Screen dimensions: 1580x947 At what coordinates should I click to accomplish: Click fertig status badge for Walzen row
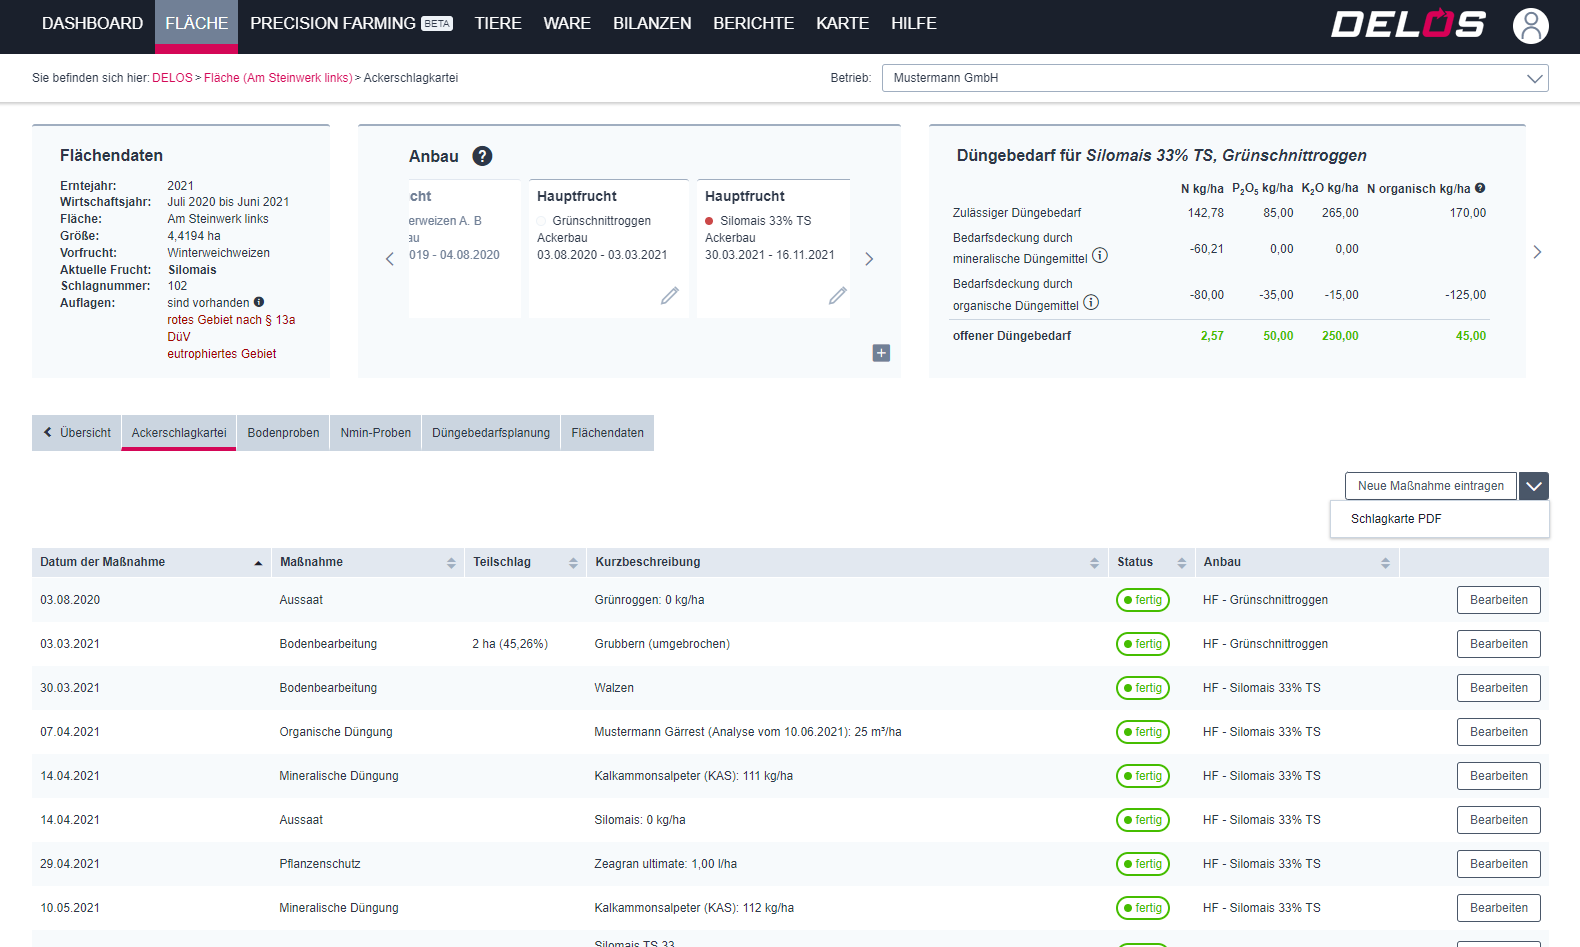1143,688
